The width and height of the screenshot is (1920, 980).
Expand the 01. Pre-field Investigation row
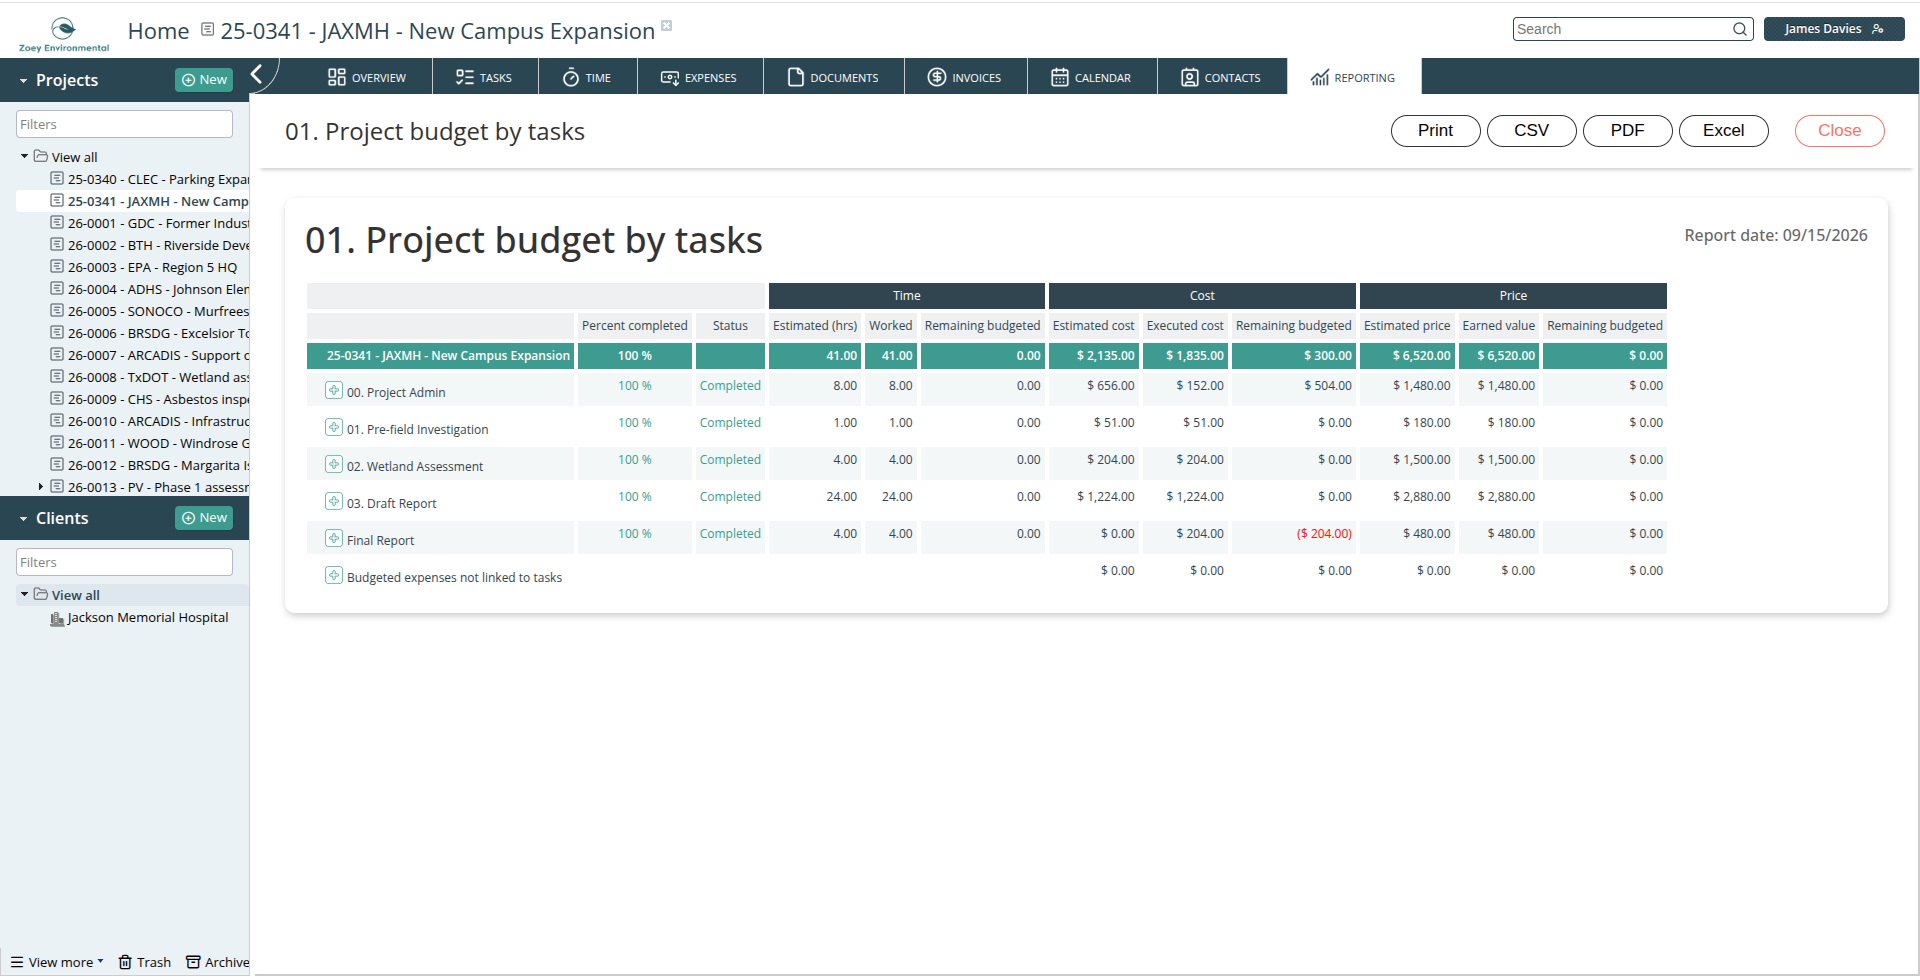(334, 427)
